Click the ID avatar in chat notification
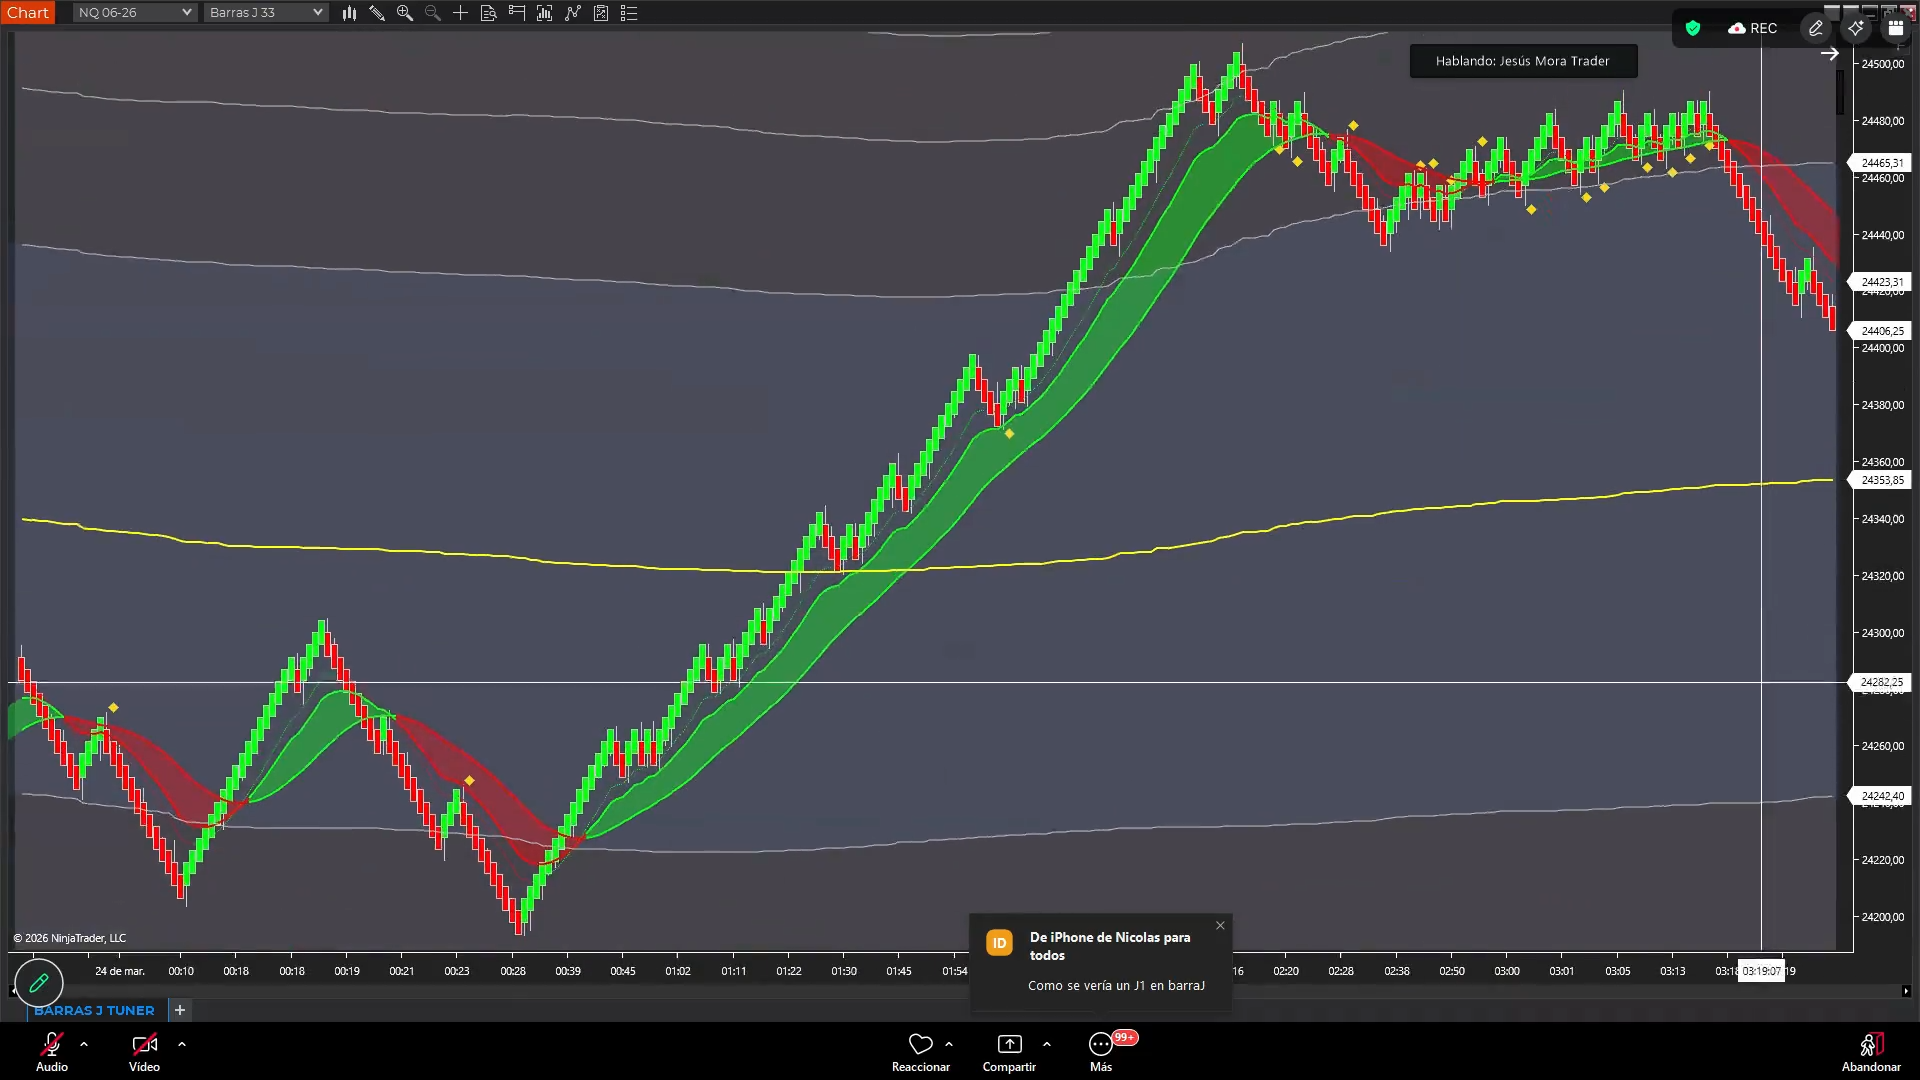 (999, 943)
